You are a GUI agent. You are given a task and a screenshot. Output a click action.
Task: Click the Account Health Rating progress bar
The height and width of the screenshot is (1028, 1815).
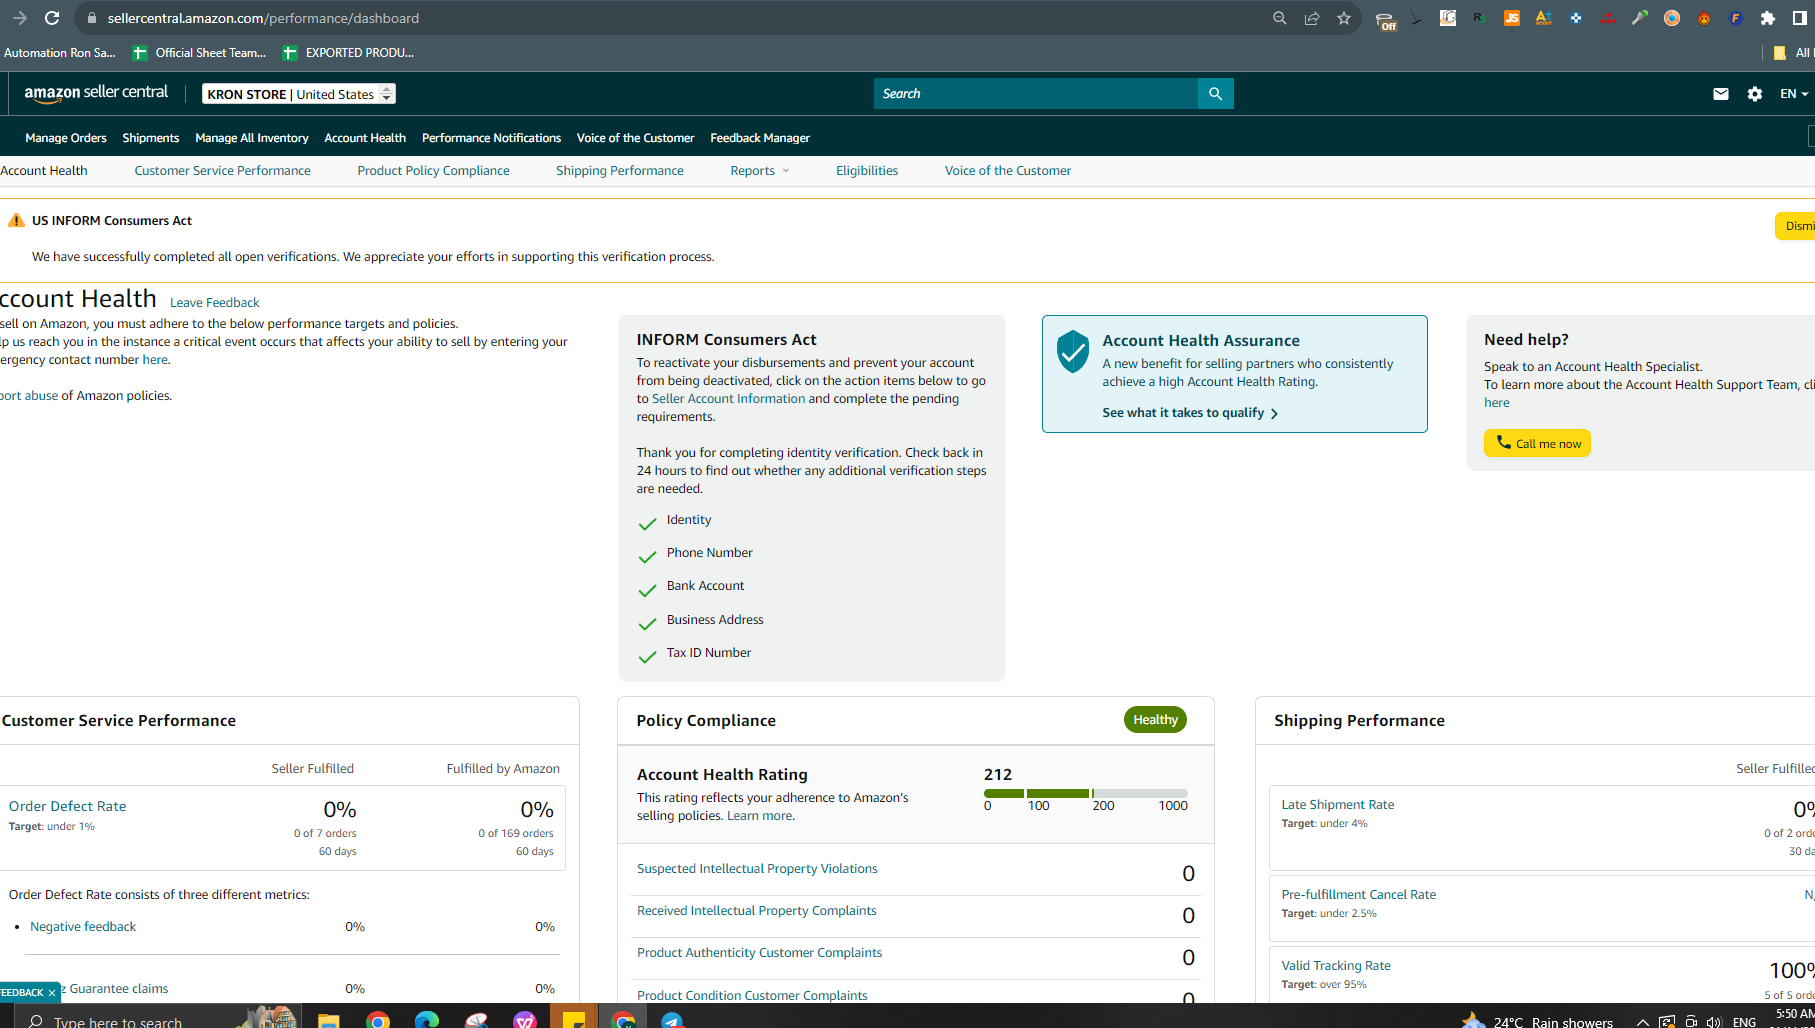(1086, 793)
